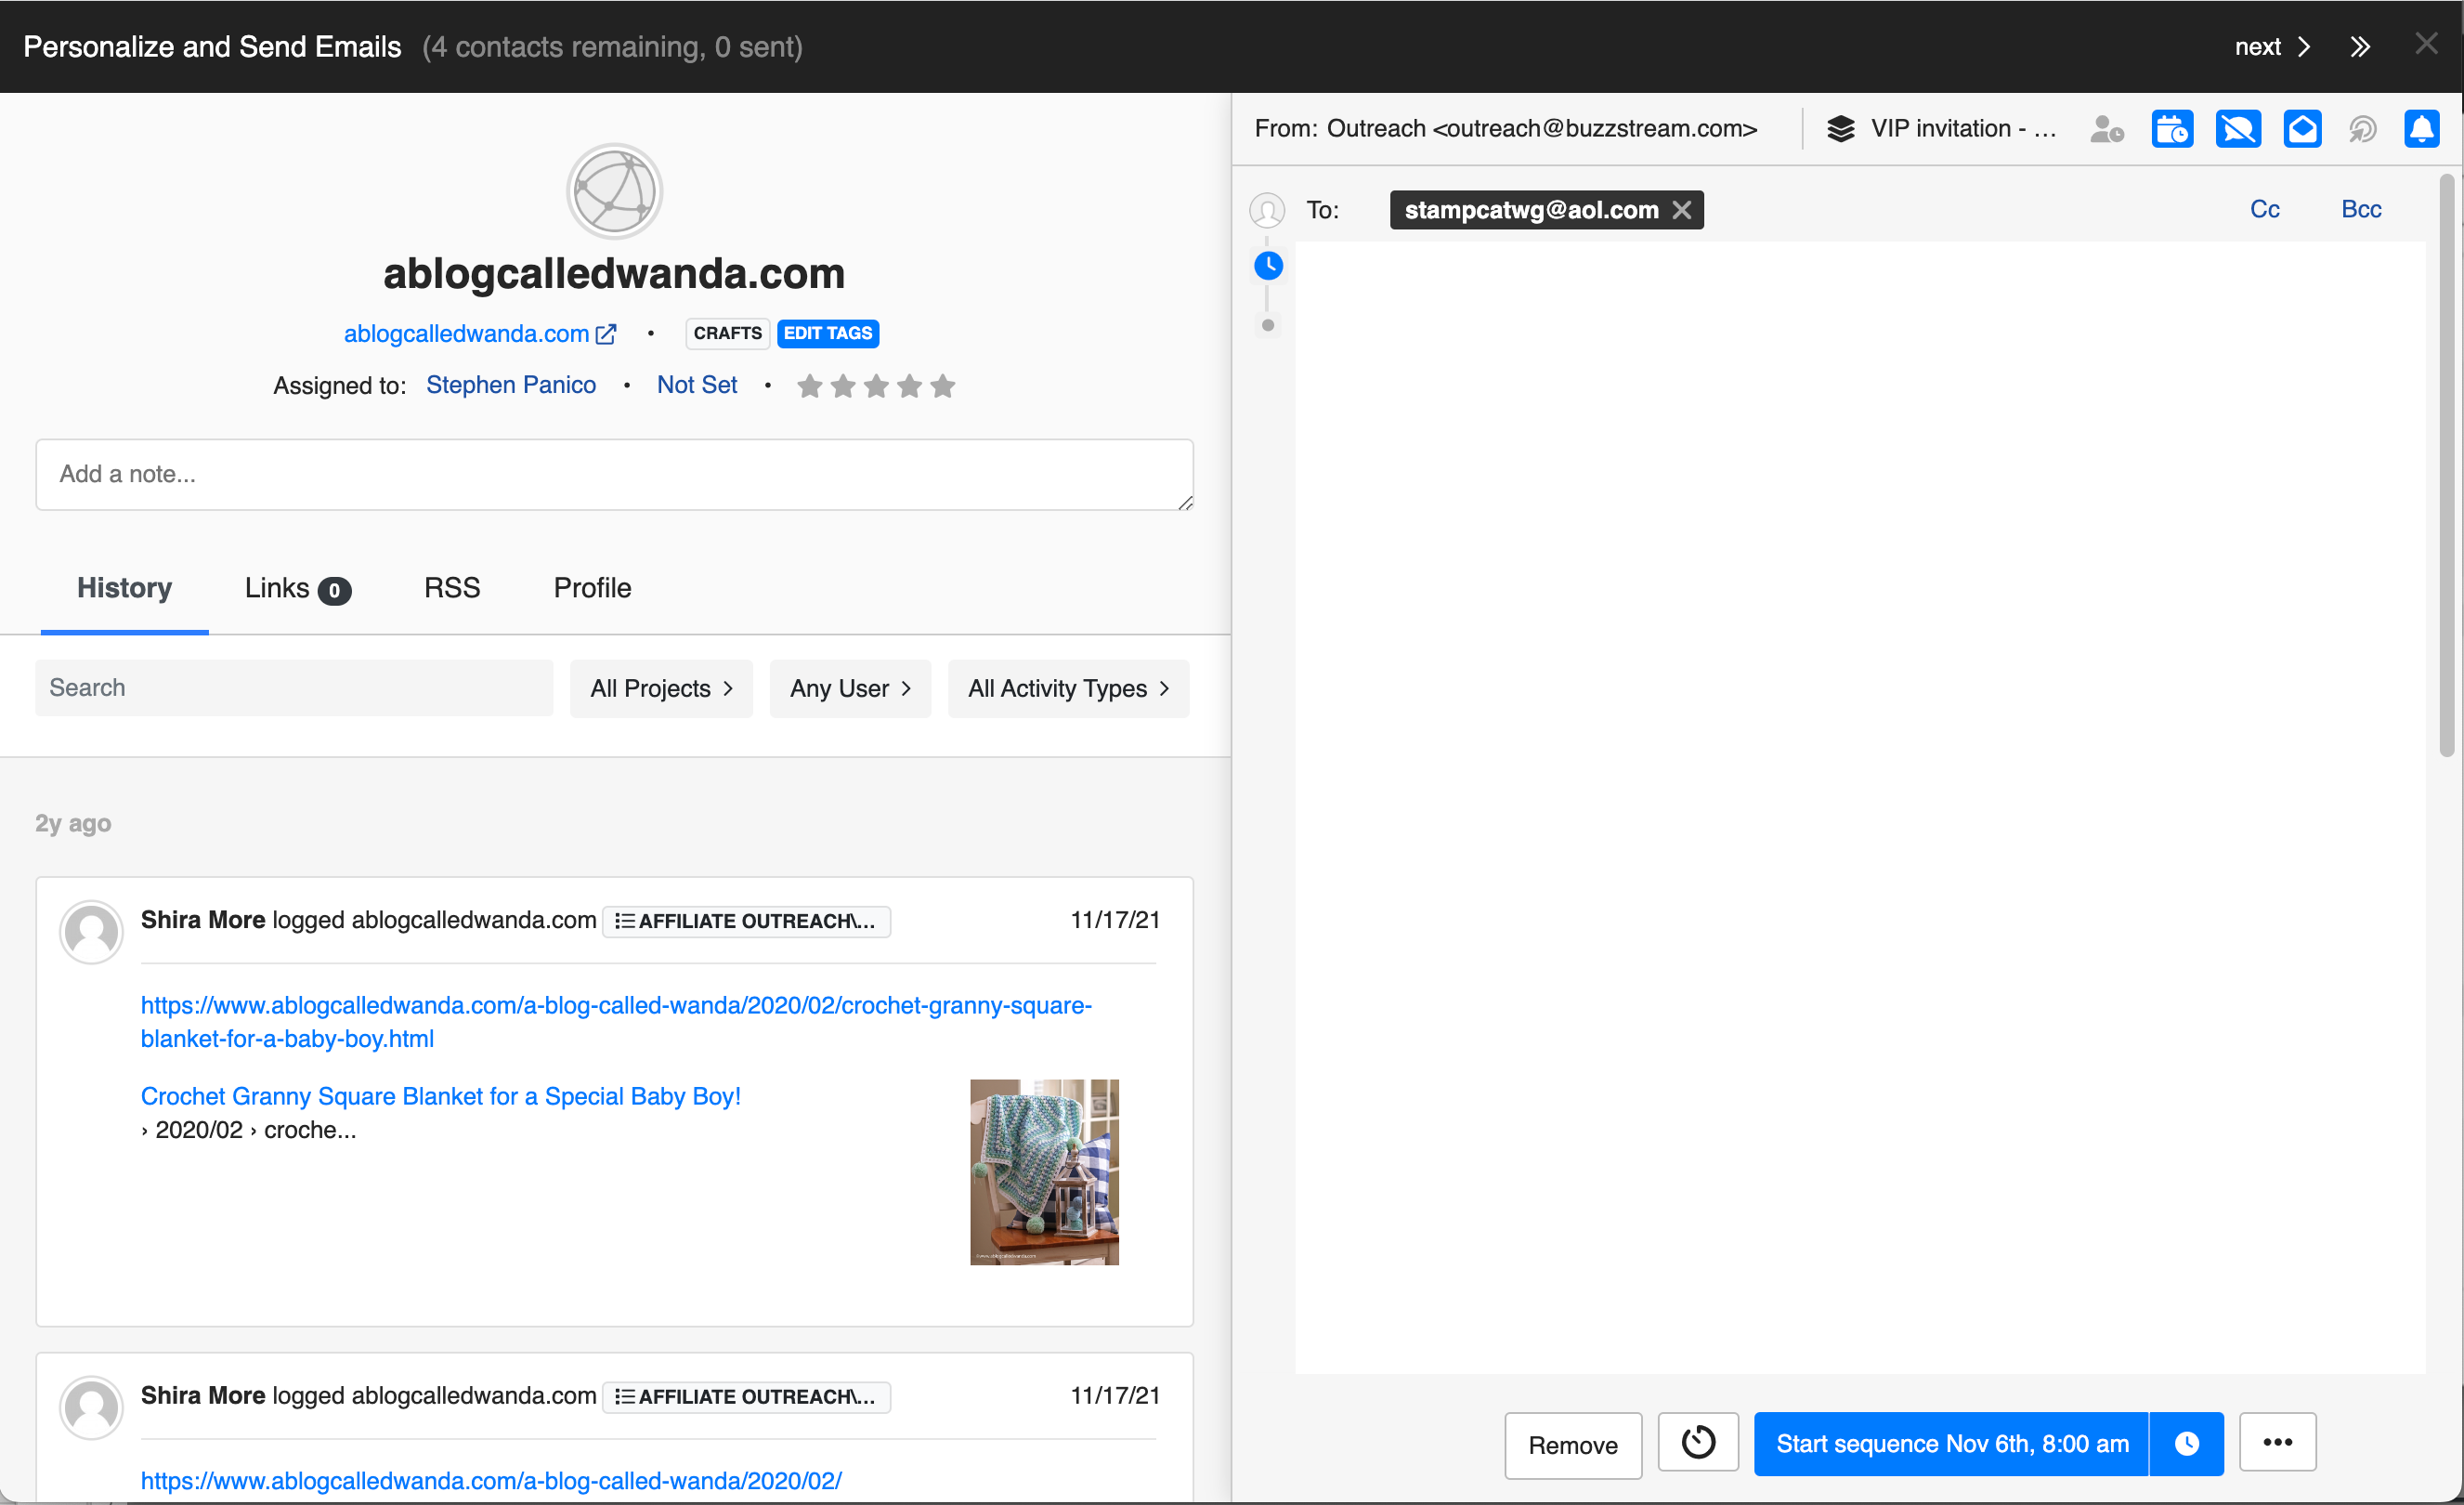
Task: Expand the Any User filter
Action: pos(850,688)
